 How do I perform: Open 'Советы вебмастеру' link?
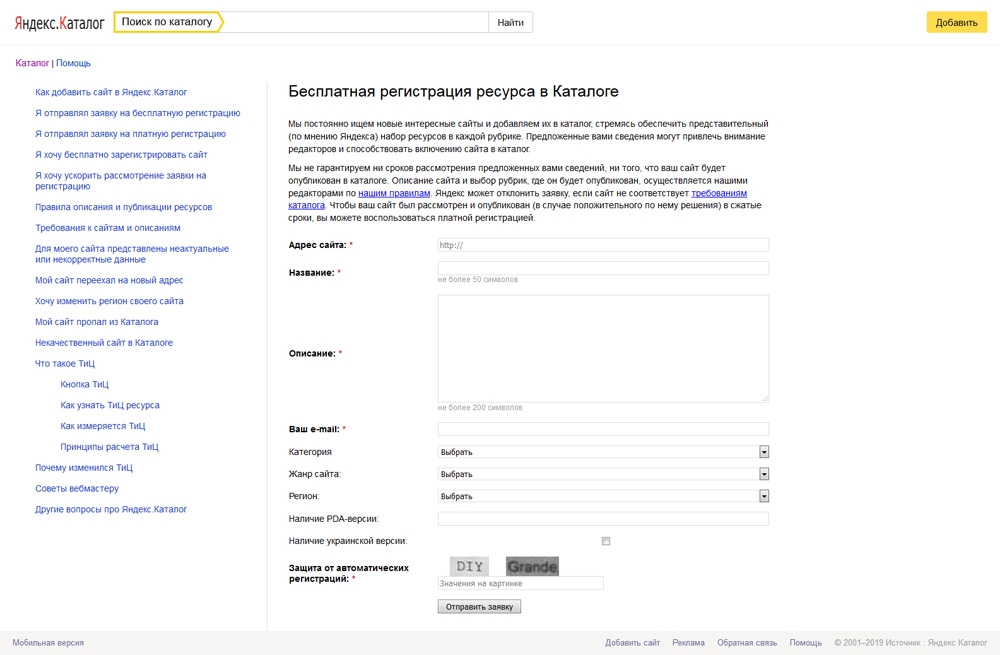(77, 489)
